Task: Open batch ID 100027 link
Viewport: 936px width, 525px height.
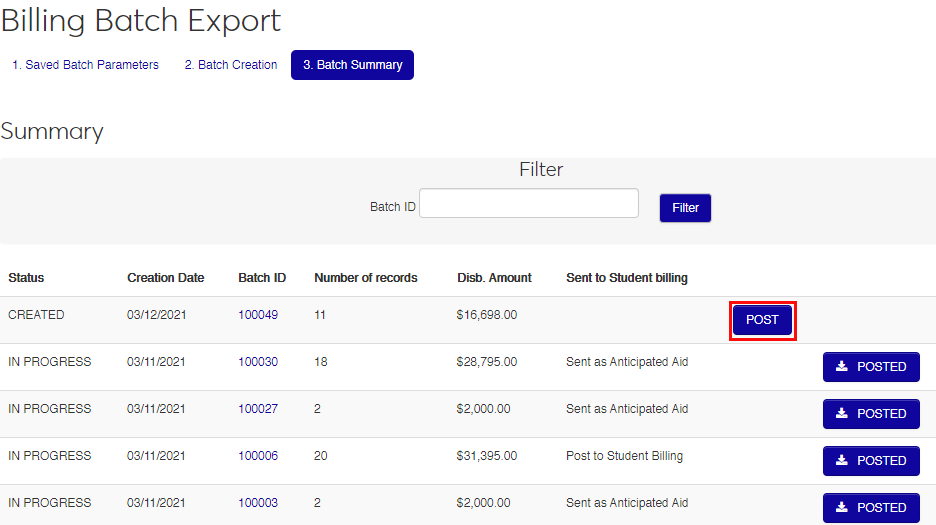Action: (258, 409)
